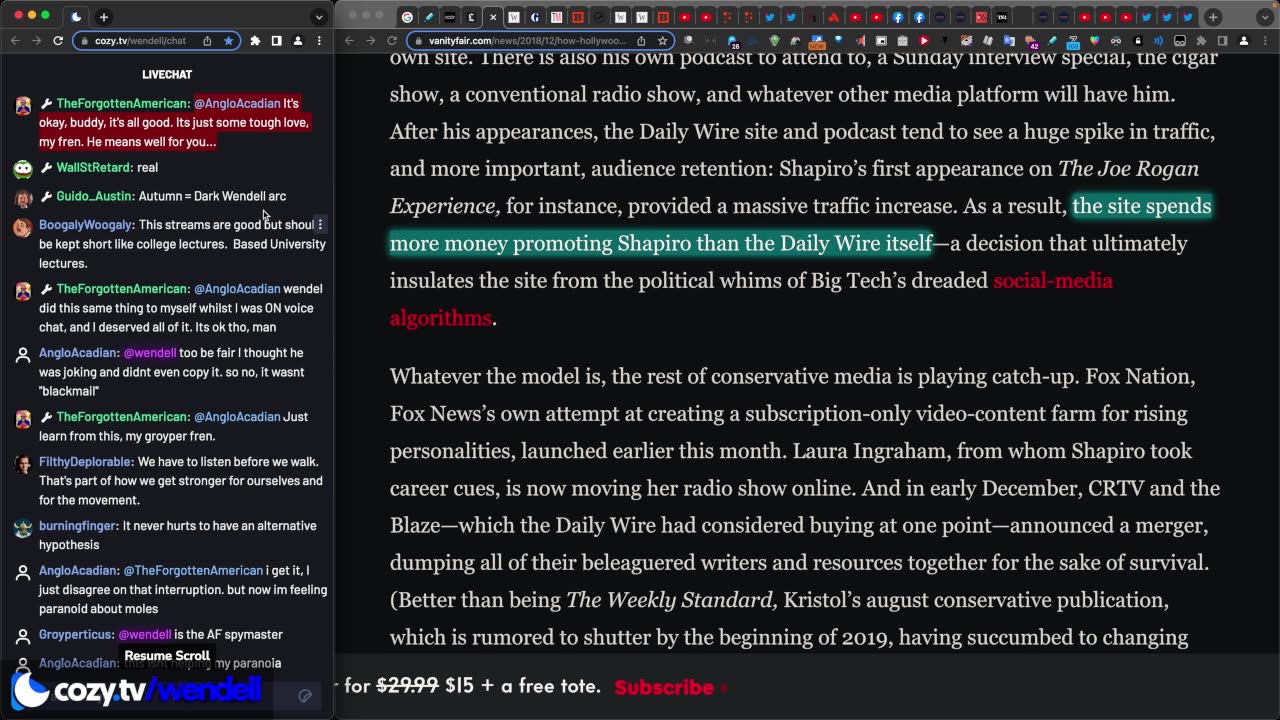Click FilthyDeplorable's avatar photo

coord(23,464)
